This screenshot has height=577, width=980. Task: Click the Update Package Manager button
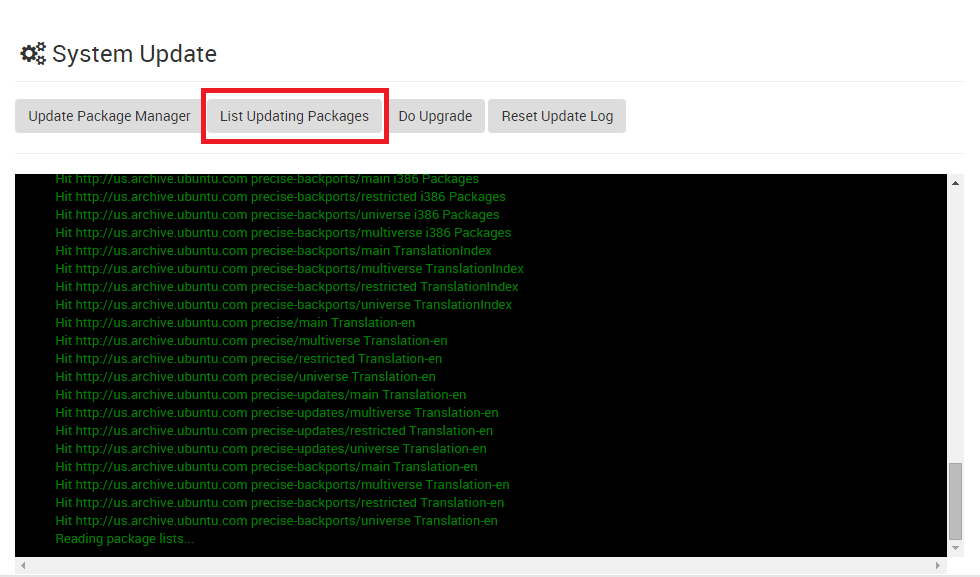tap(109, 116)
